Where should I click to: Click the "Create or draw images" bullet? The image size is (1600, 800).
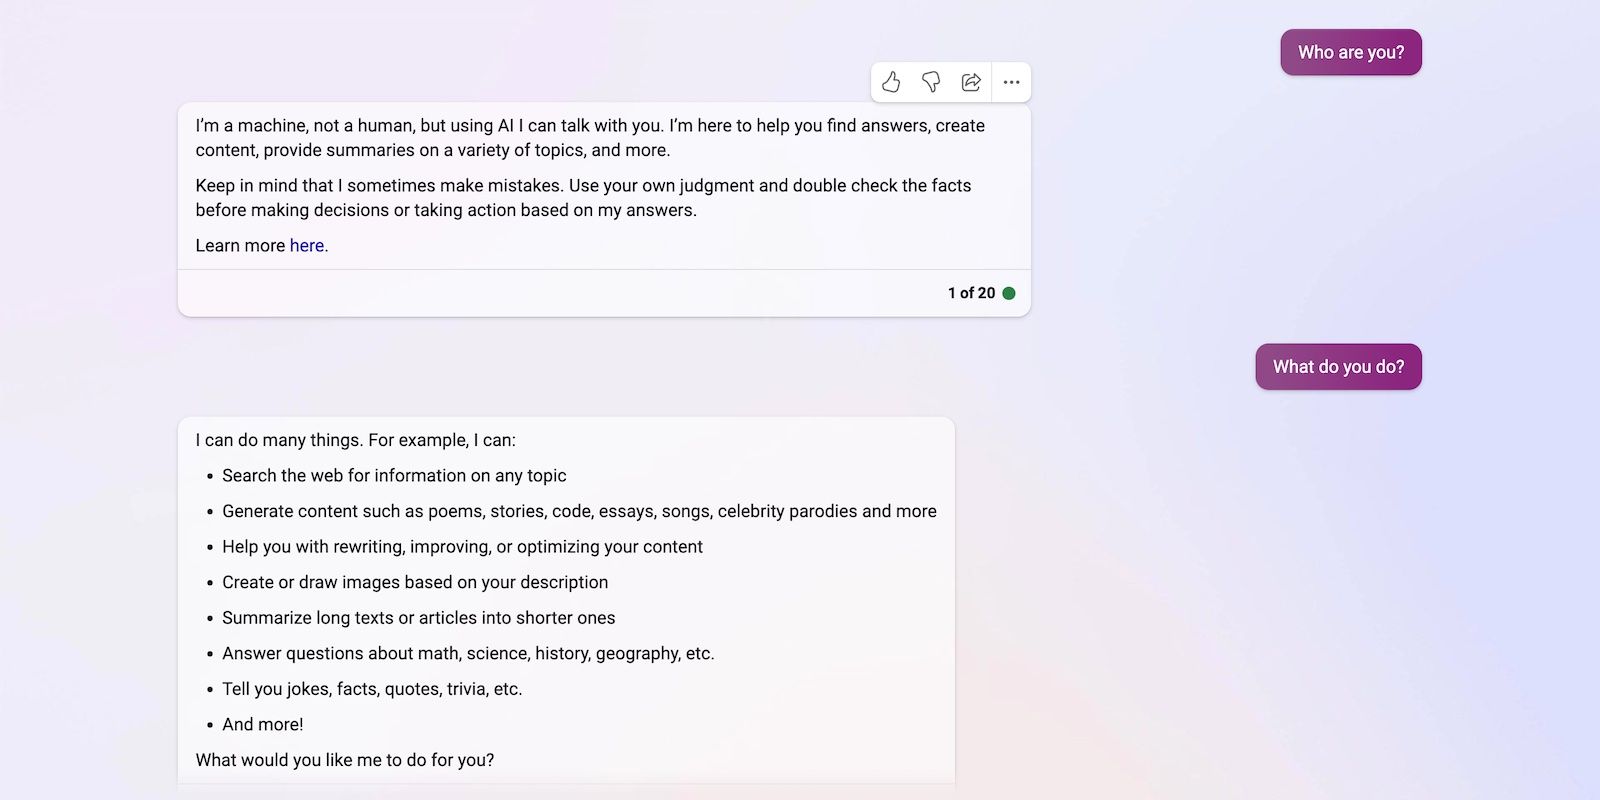coord(415,583)
